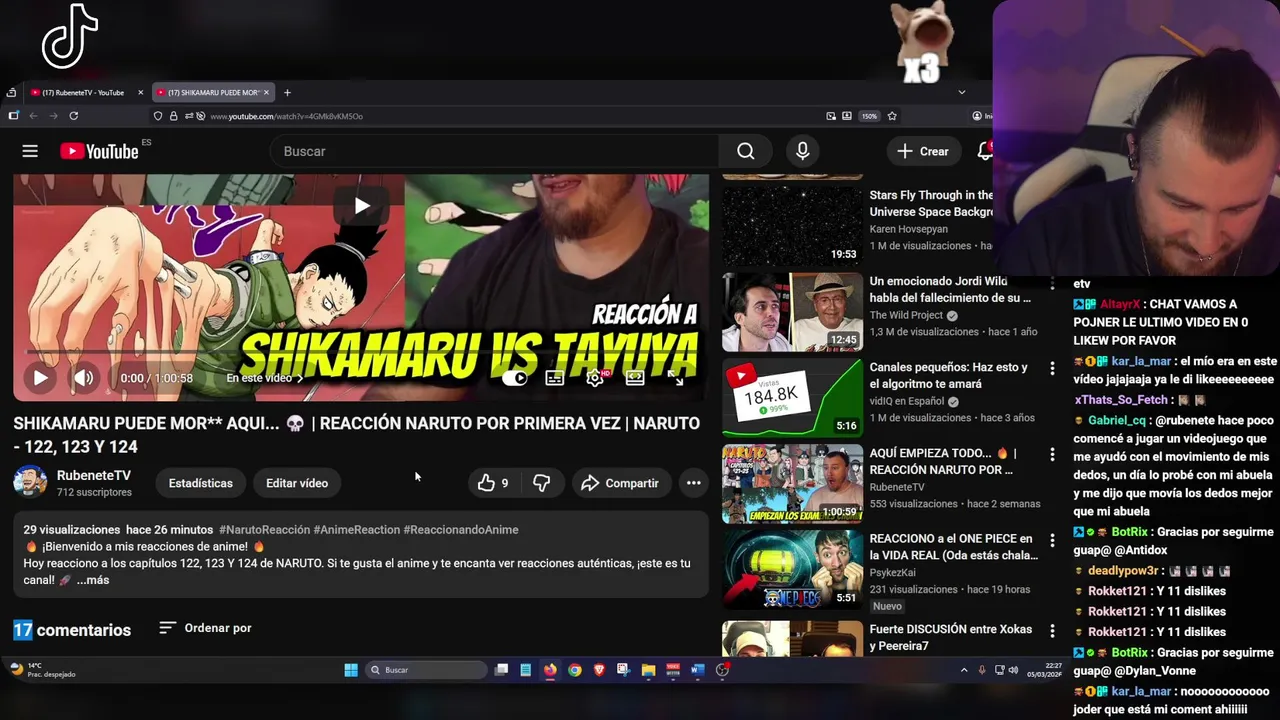Open the player settings gear
The width and height of the screenshot is (1280, 720).
595,378
